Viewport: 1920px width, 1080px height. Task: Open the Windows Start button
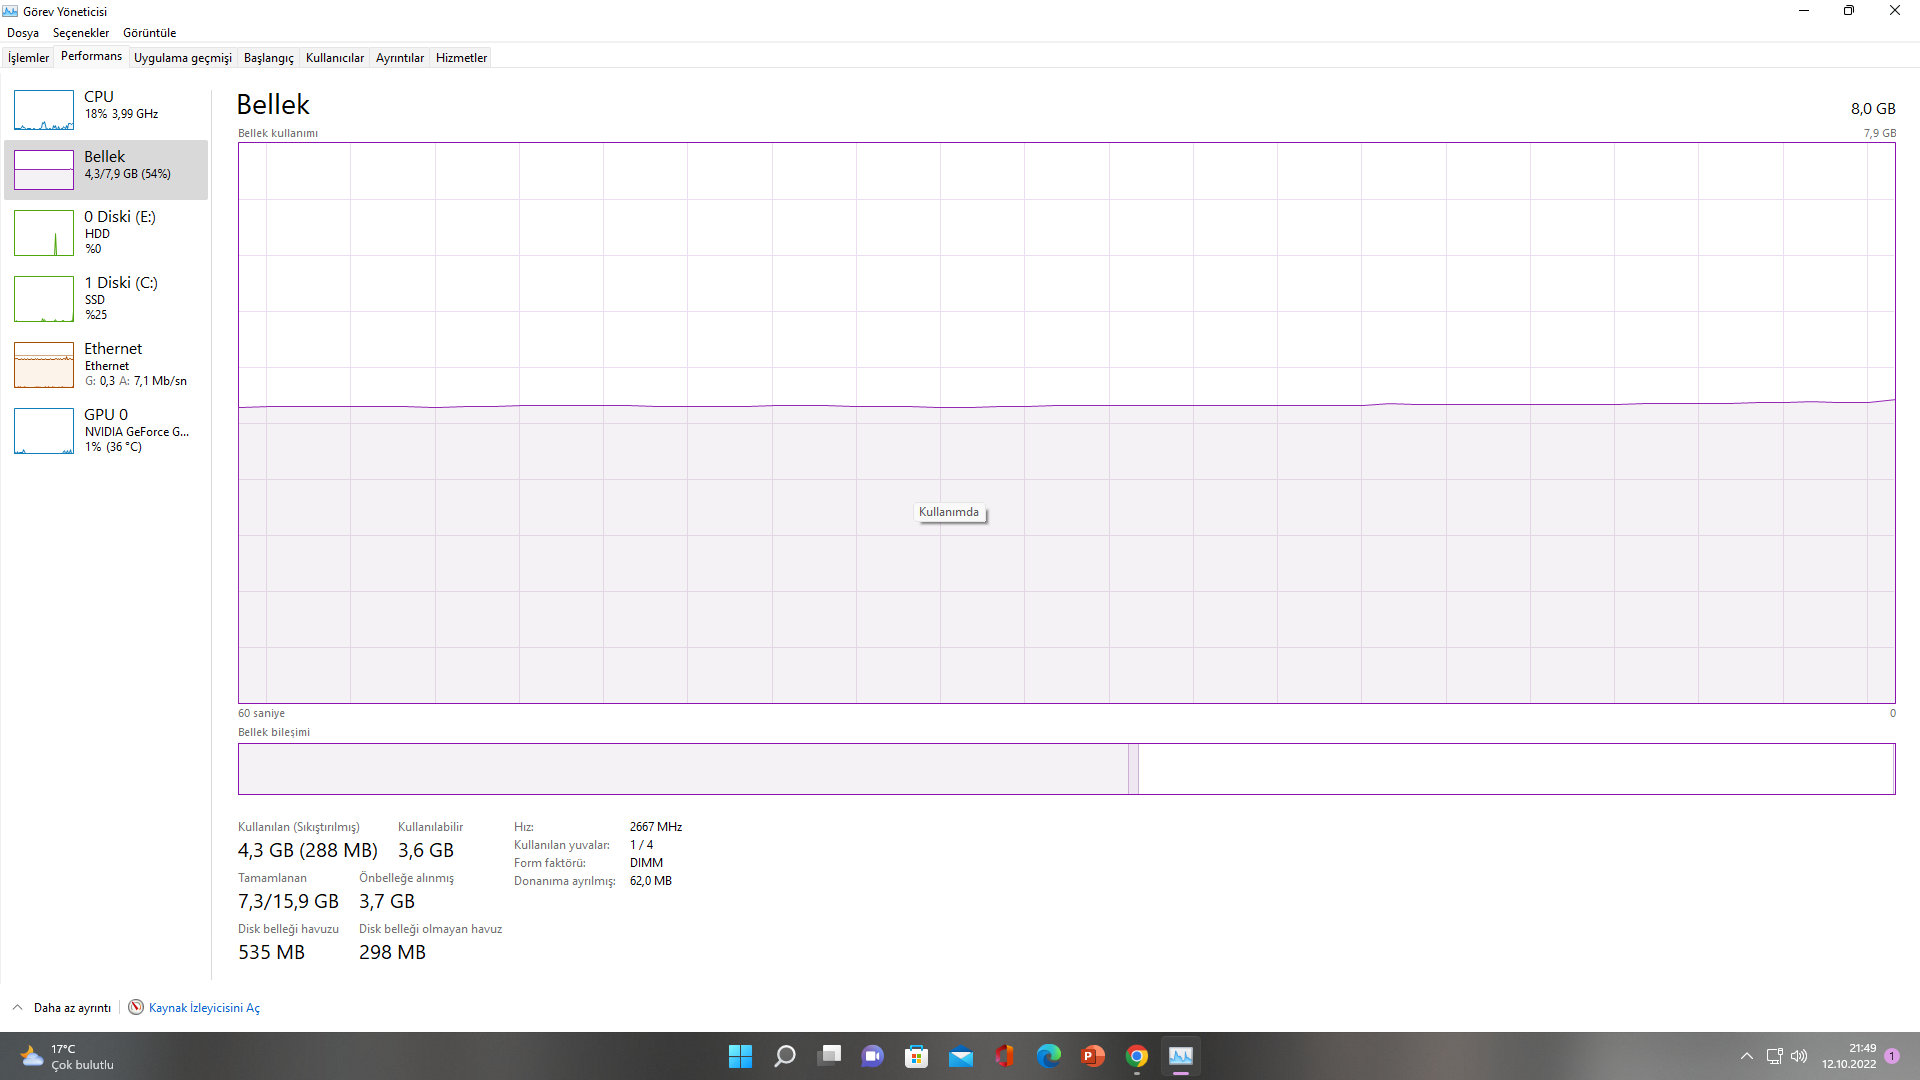(740, 1056)
